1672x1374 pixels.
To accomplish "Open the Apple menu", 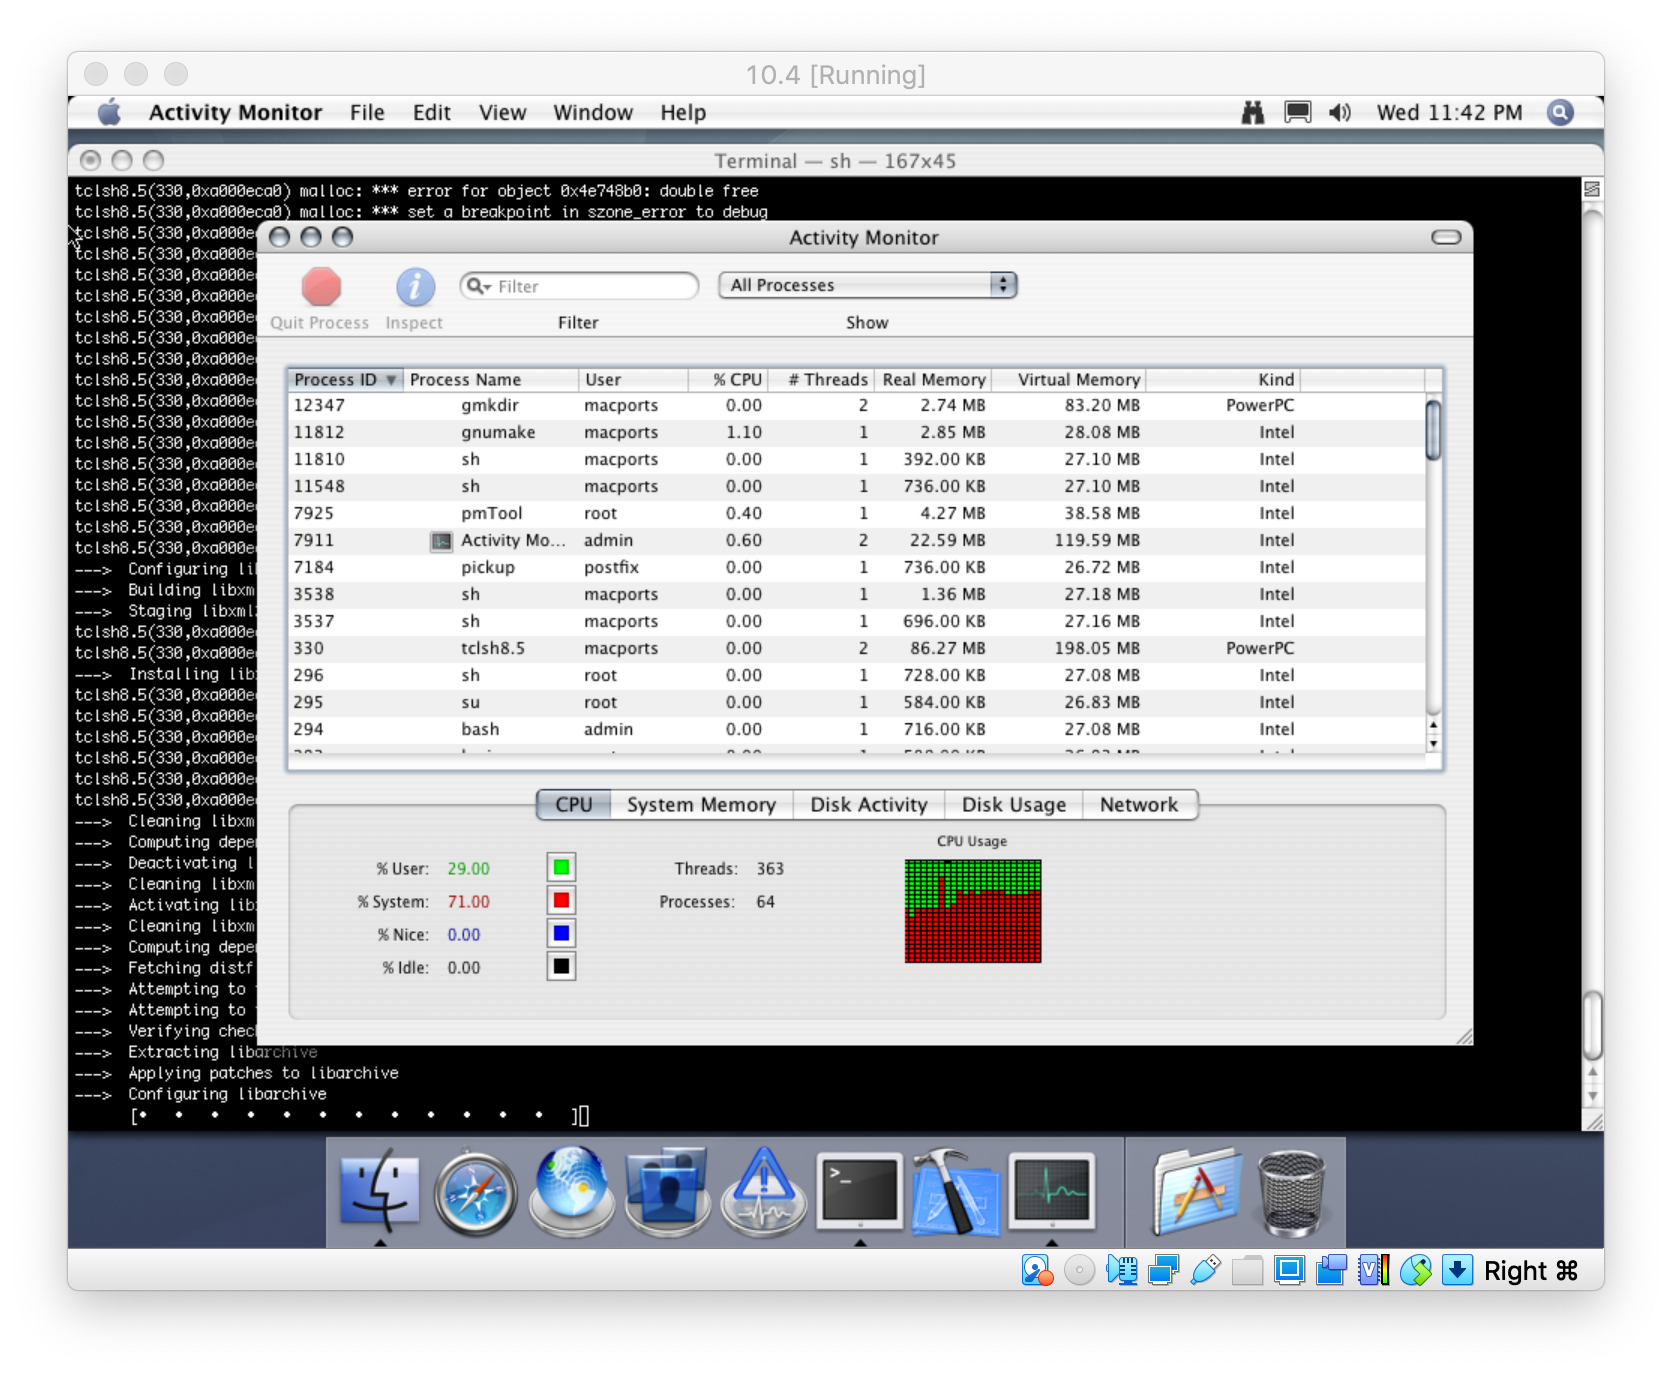I will pyautogui.click(x=109, y=112).
